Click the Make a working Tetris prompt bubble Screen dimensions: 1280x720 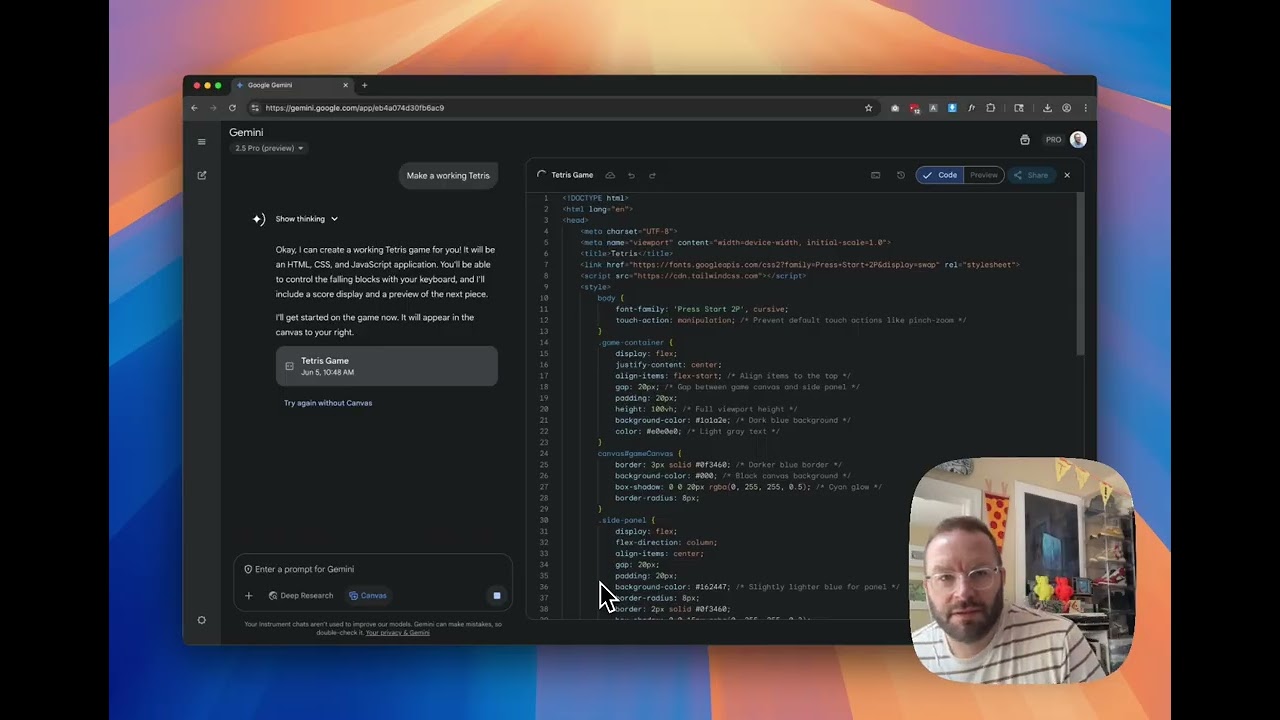448,176
